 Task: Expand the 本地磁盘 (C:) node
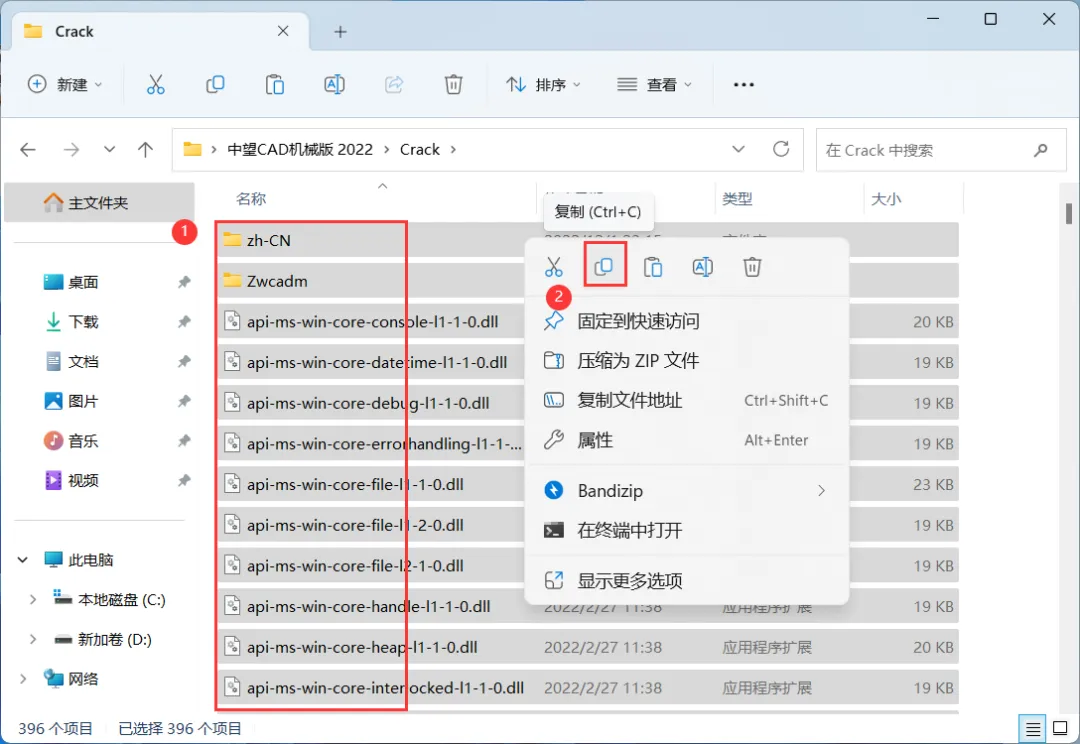(x=32, y=600)
